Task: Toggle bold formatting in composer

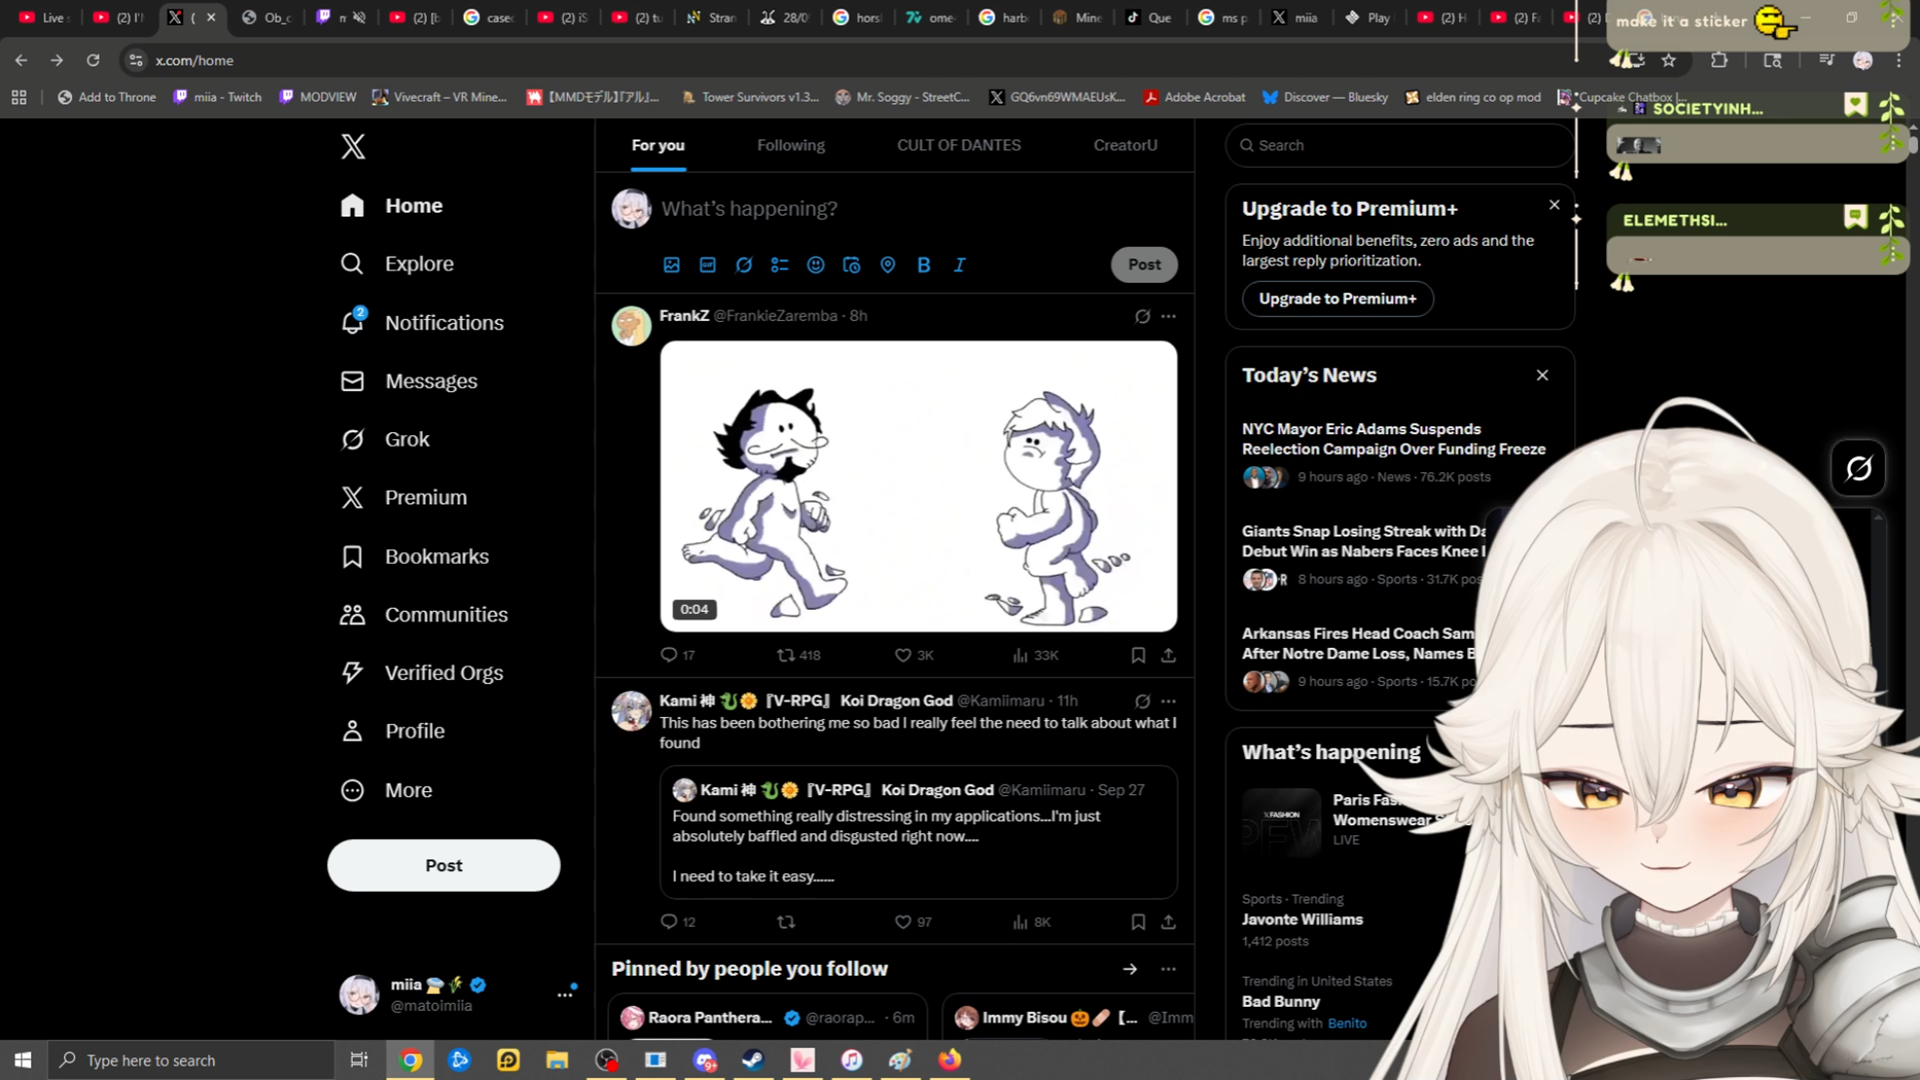Action: click(x=924, y=265)
